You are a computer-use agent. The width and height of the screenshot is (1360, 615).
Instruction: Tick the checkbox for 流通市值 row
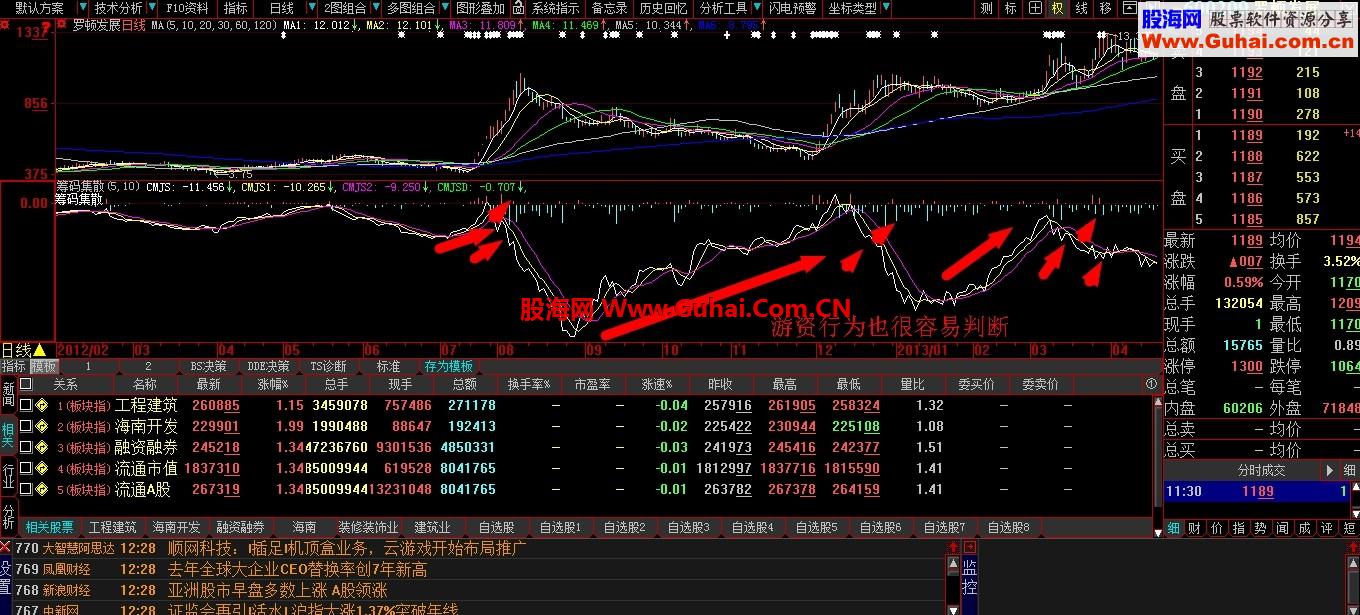(x=26, y=468)
